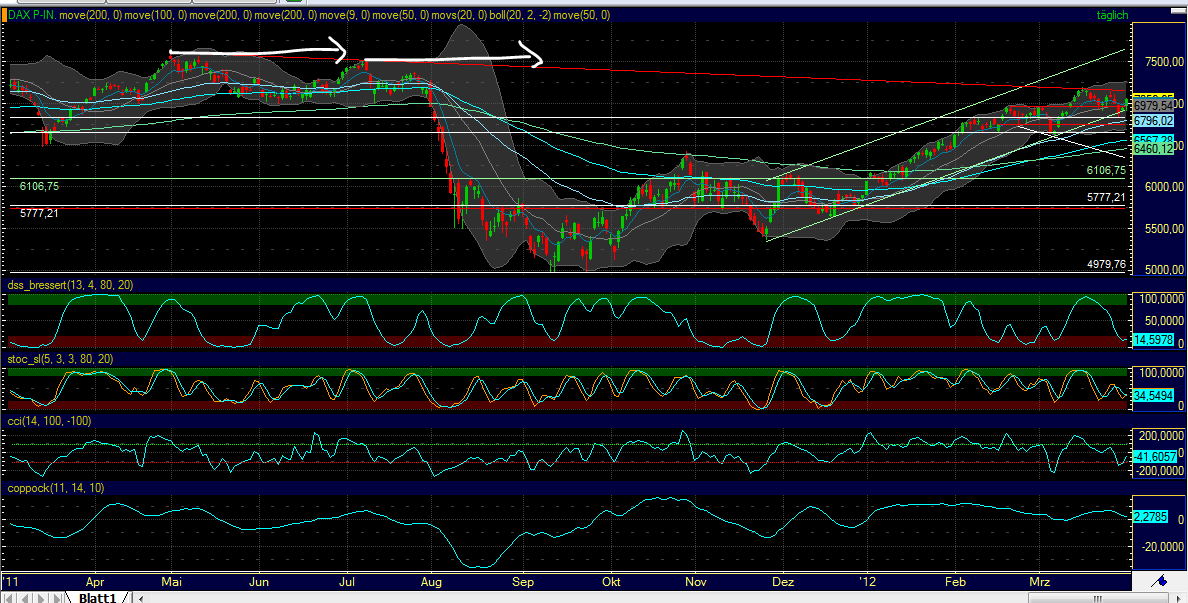Click the blue pin marker icon
Screen dimensions: 1188x603
click(x=1158, y=581)
